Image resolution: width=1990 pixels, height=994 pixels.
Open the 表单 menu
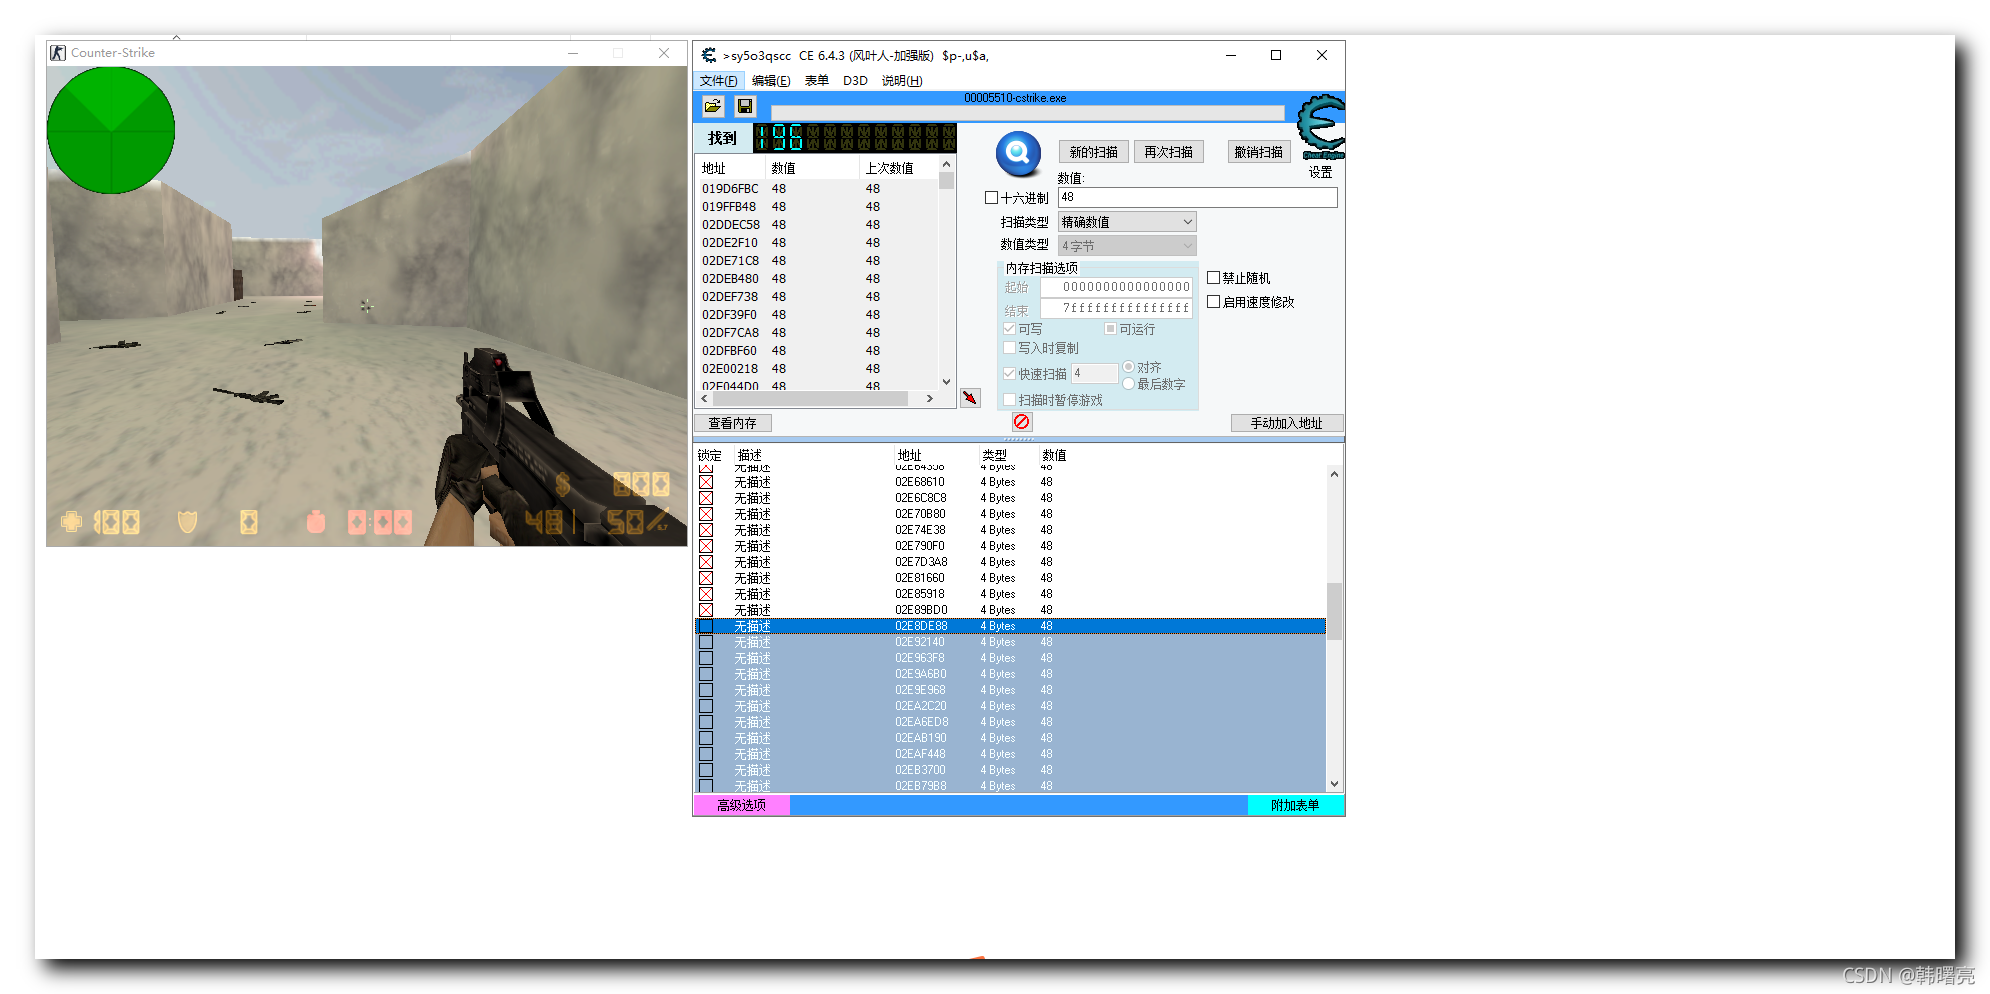click(x=817, y=81)
